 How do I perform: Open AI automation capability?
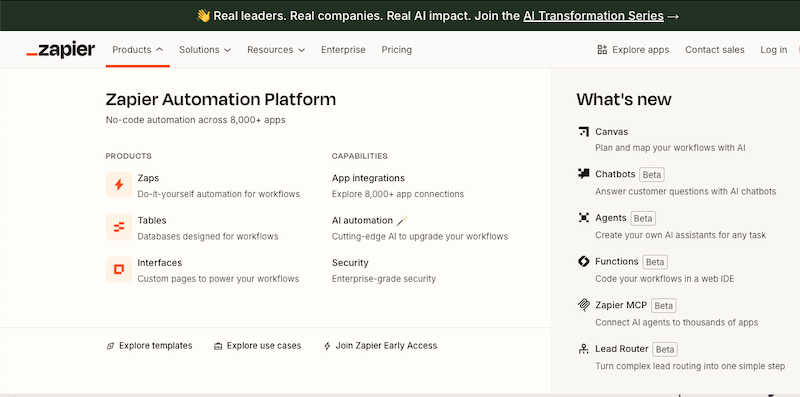pos(362,220)
